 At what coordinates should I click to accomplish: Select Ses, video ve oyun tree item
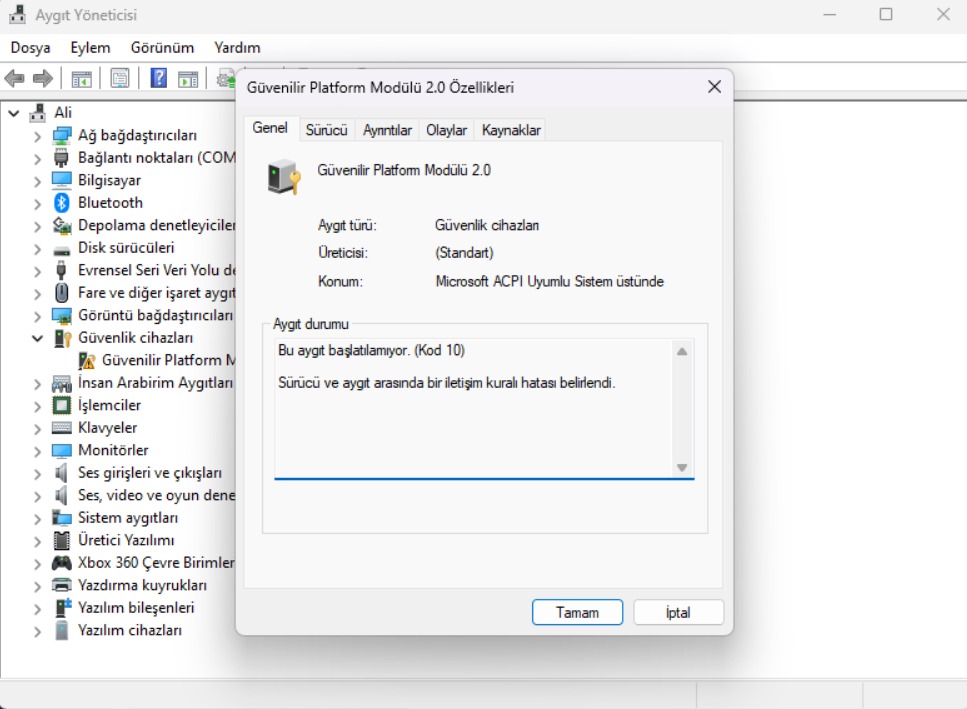click(x=157, y=495)
